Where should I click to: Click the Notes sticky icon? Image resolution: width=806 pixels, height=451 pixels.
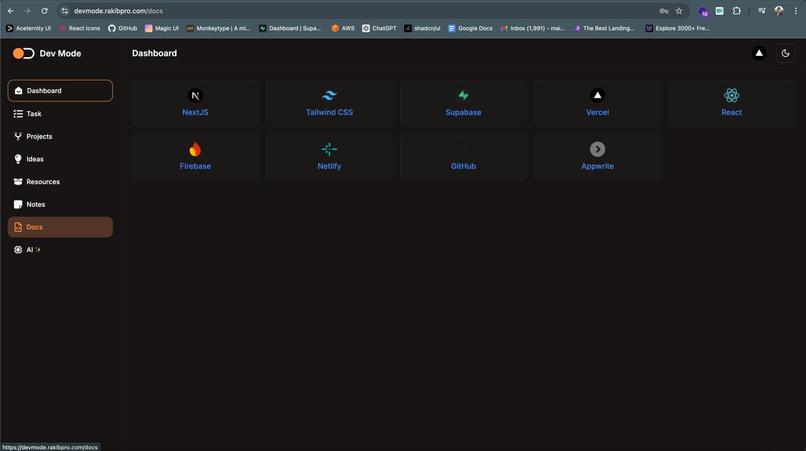pyautogui.click(x=18, y=204)
